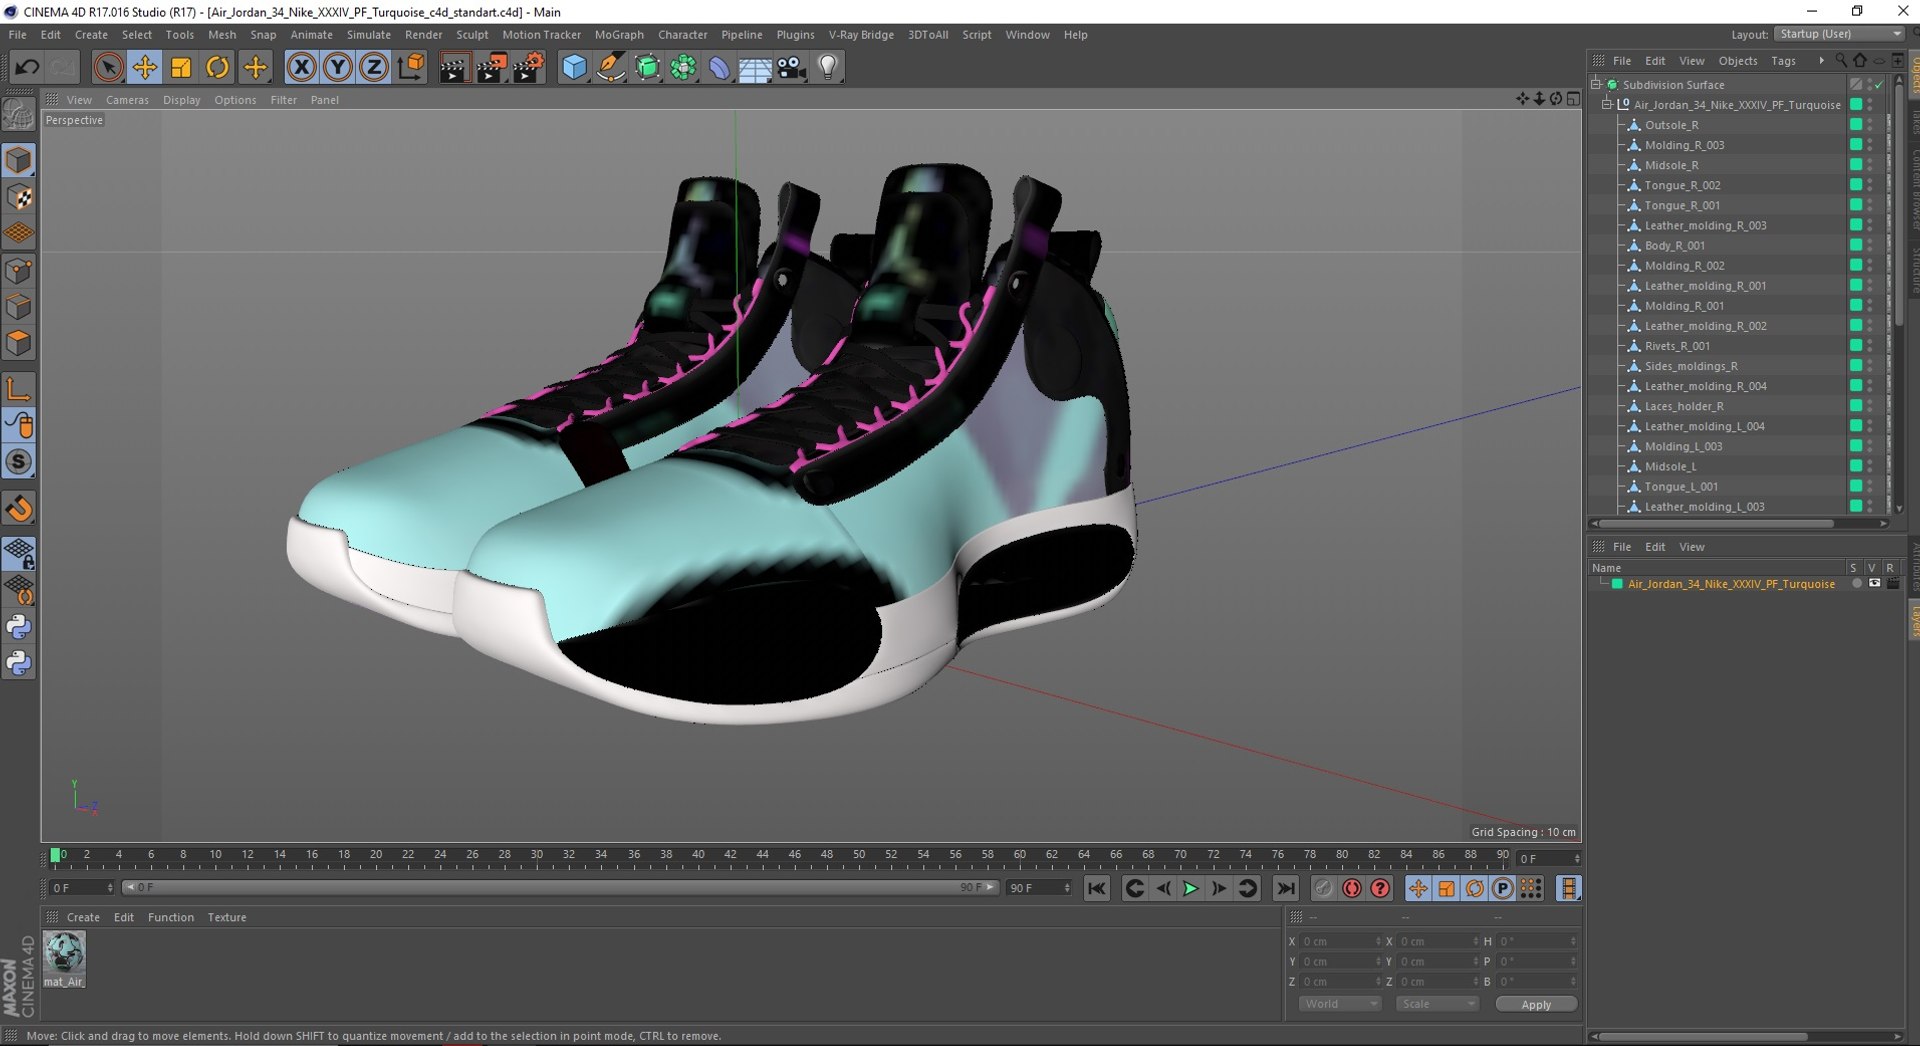Switch to Points mode
Screen dimensions: 1920x1046
(19, 270)
